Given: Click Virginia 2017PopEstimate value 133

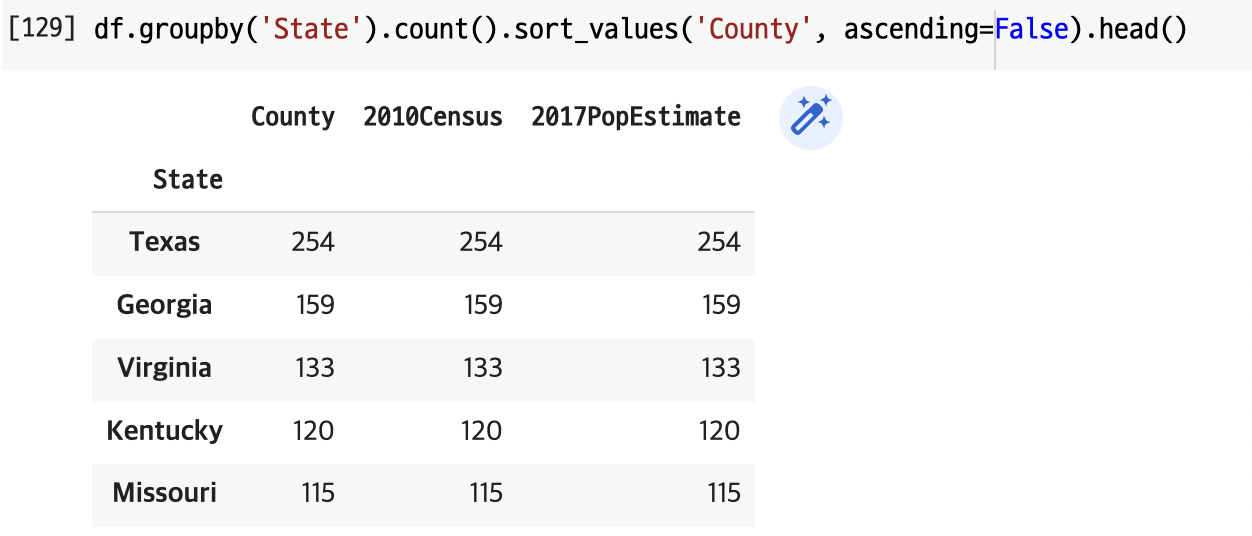Looking at the screenshot, I should [720, 368].
